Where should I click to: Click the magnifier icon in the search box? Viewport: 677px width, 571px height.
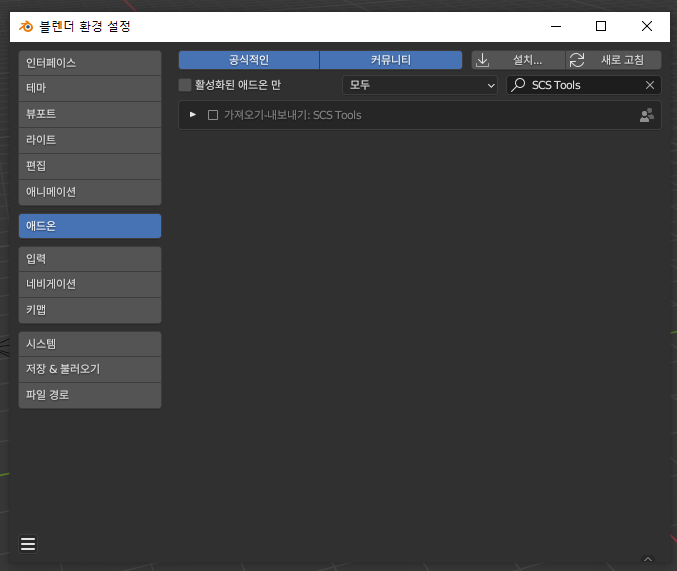point(518,85)
